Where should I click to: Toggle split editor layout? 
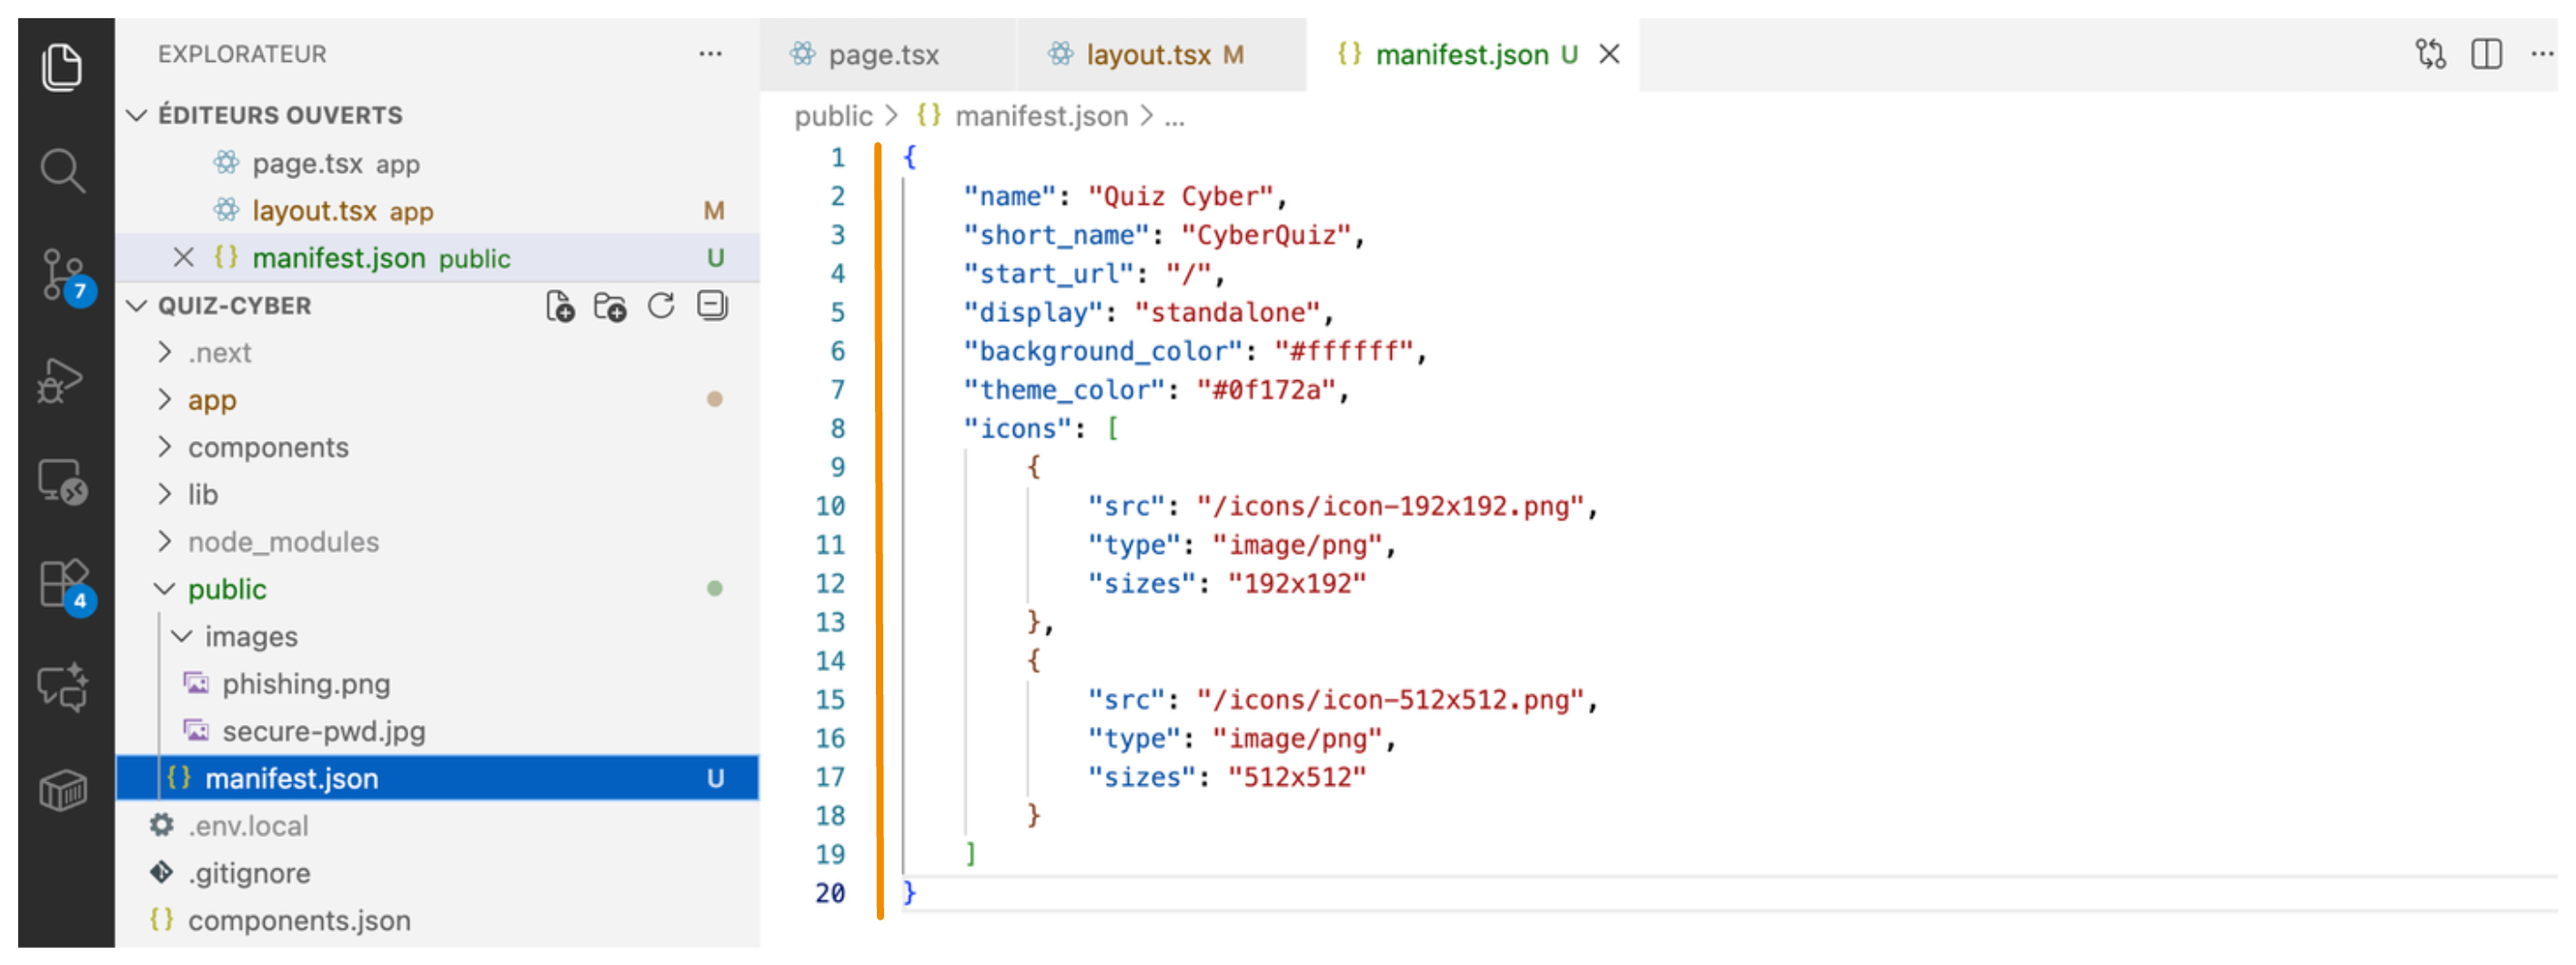[x=2485, y=54]
